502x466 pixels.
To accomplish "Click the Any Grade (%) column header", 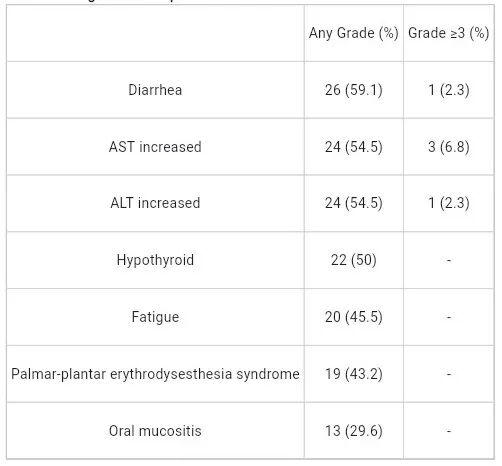I will pyautogui.click(x=354, y=33).
